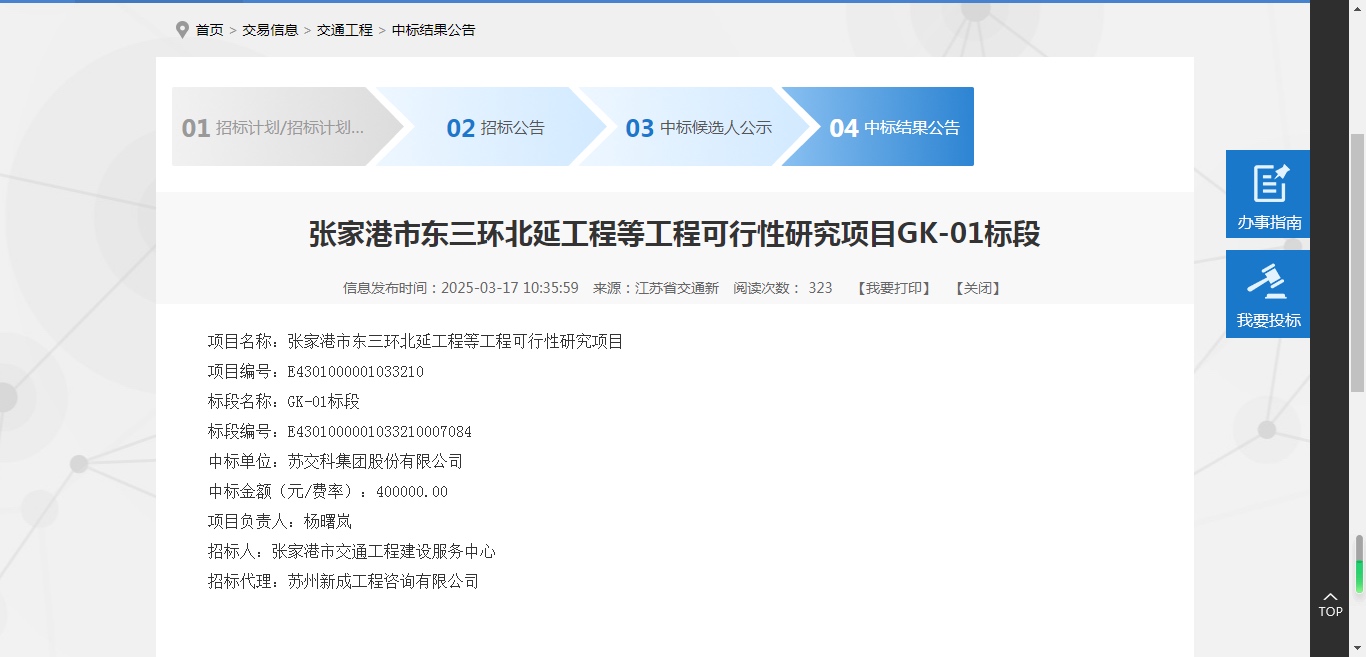Image resolution: width=1366 pixels, height=657 pixels.
Task: Open 交通工程 breadcrumb link
Action: click(345, 30)
